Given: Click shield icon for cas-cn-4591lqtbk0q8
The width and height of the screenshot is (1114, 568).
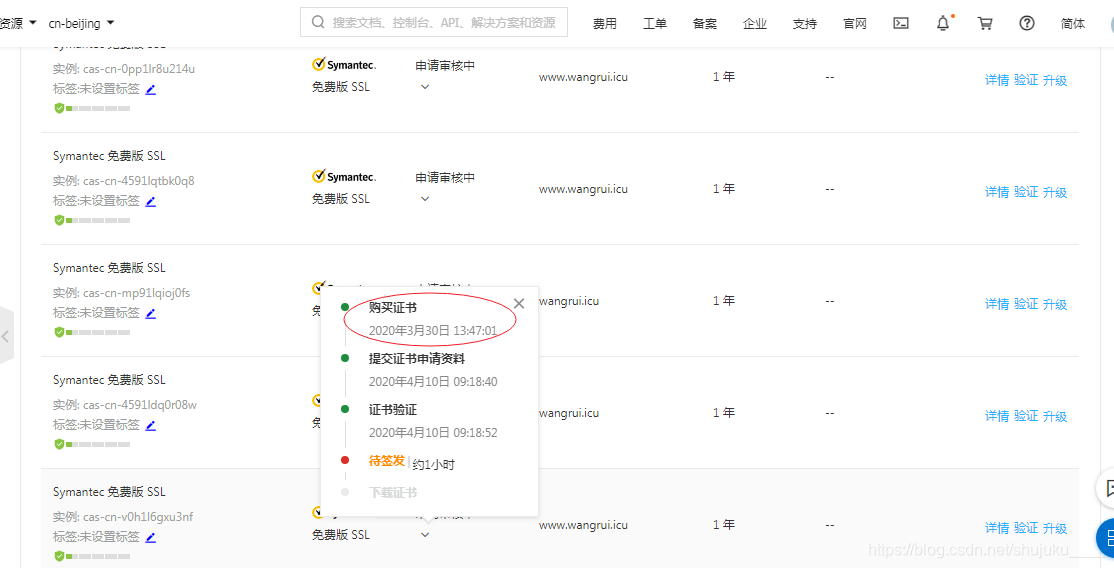Looking at the screenshot, I should click(59, 220).
